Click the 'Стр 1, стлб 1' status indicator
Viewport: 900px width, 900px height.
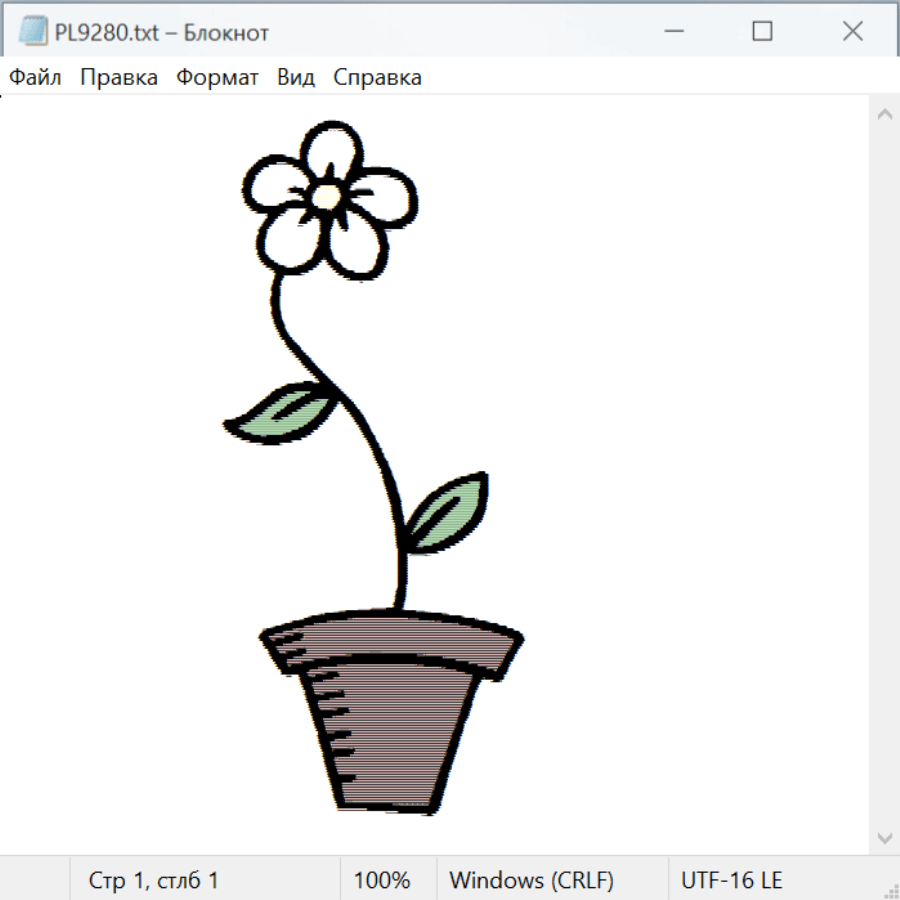click(154, 880)
